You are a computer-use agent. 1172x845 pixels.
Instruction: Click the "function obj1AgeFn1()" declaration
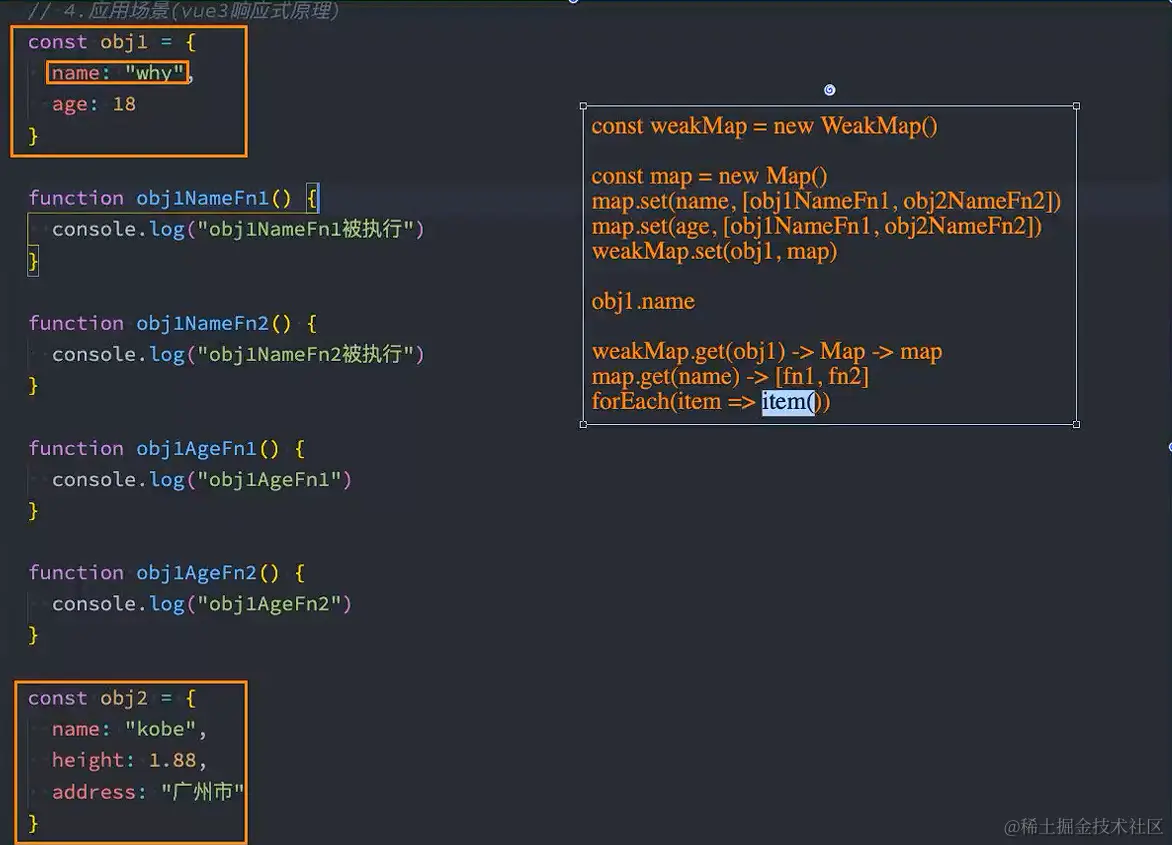coord(153,448)
